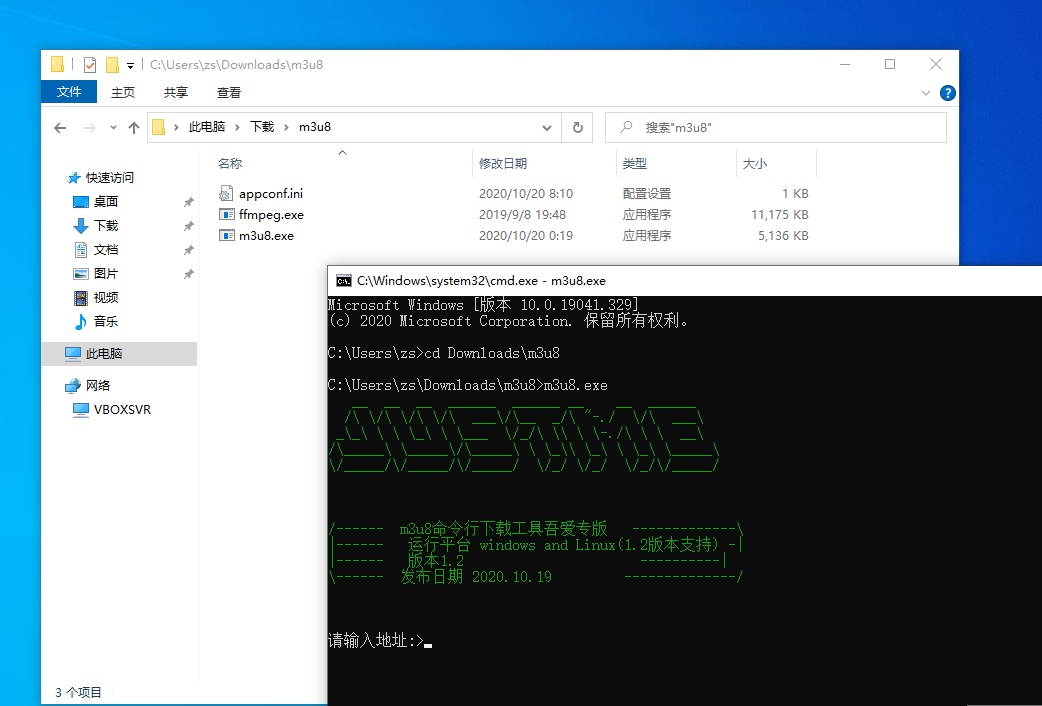Open 图片 in quick access
The image size is (1042, 706).
coord(106,273)
